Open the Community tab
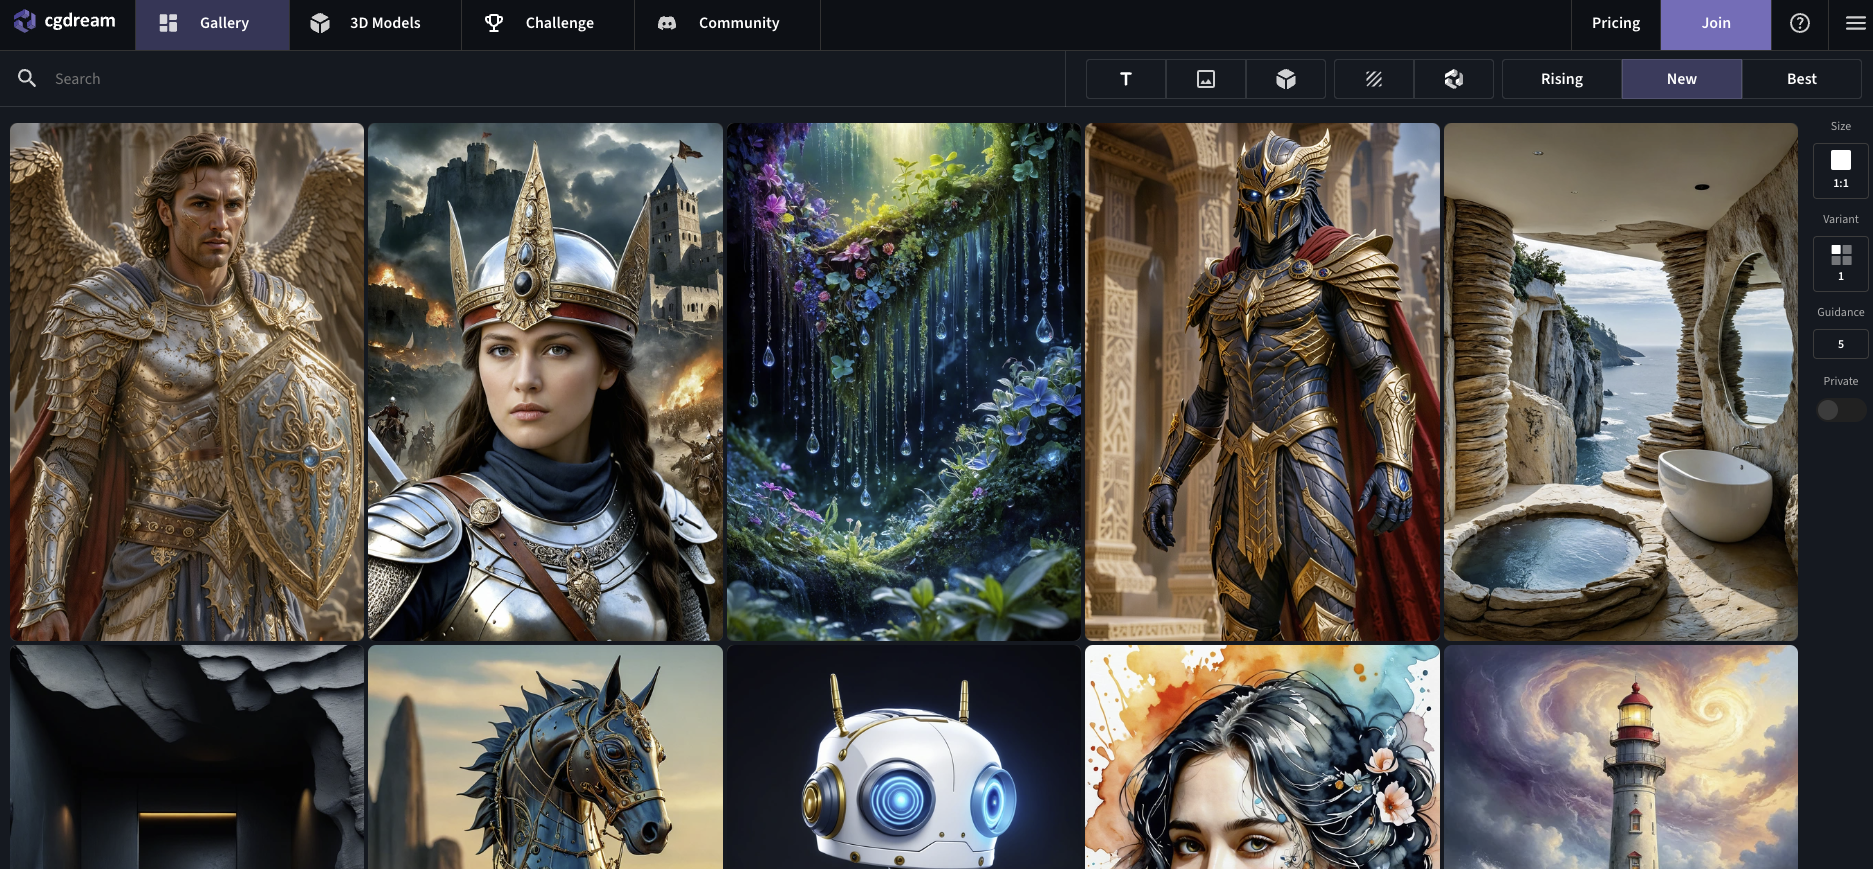1873x869 pixels. pos(727,24)
